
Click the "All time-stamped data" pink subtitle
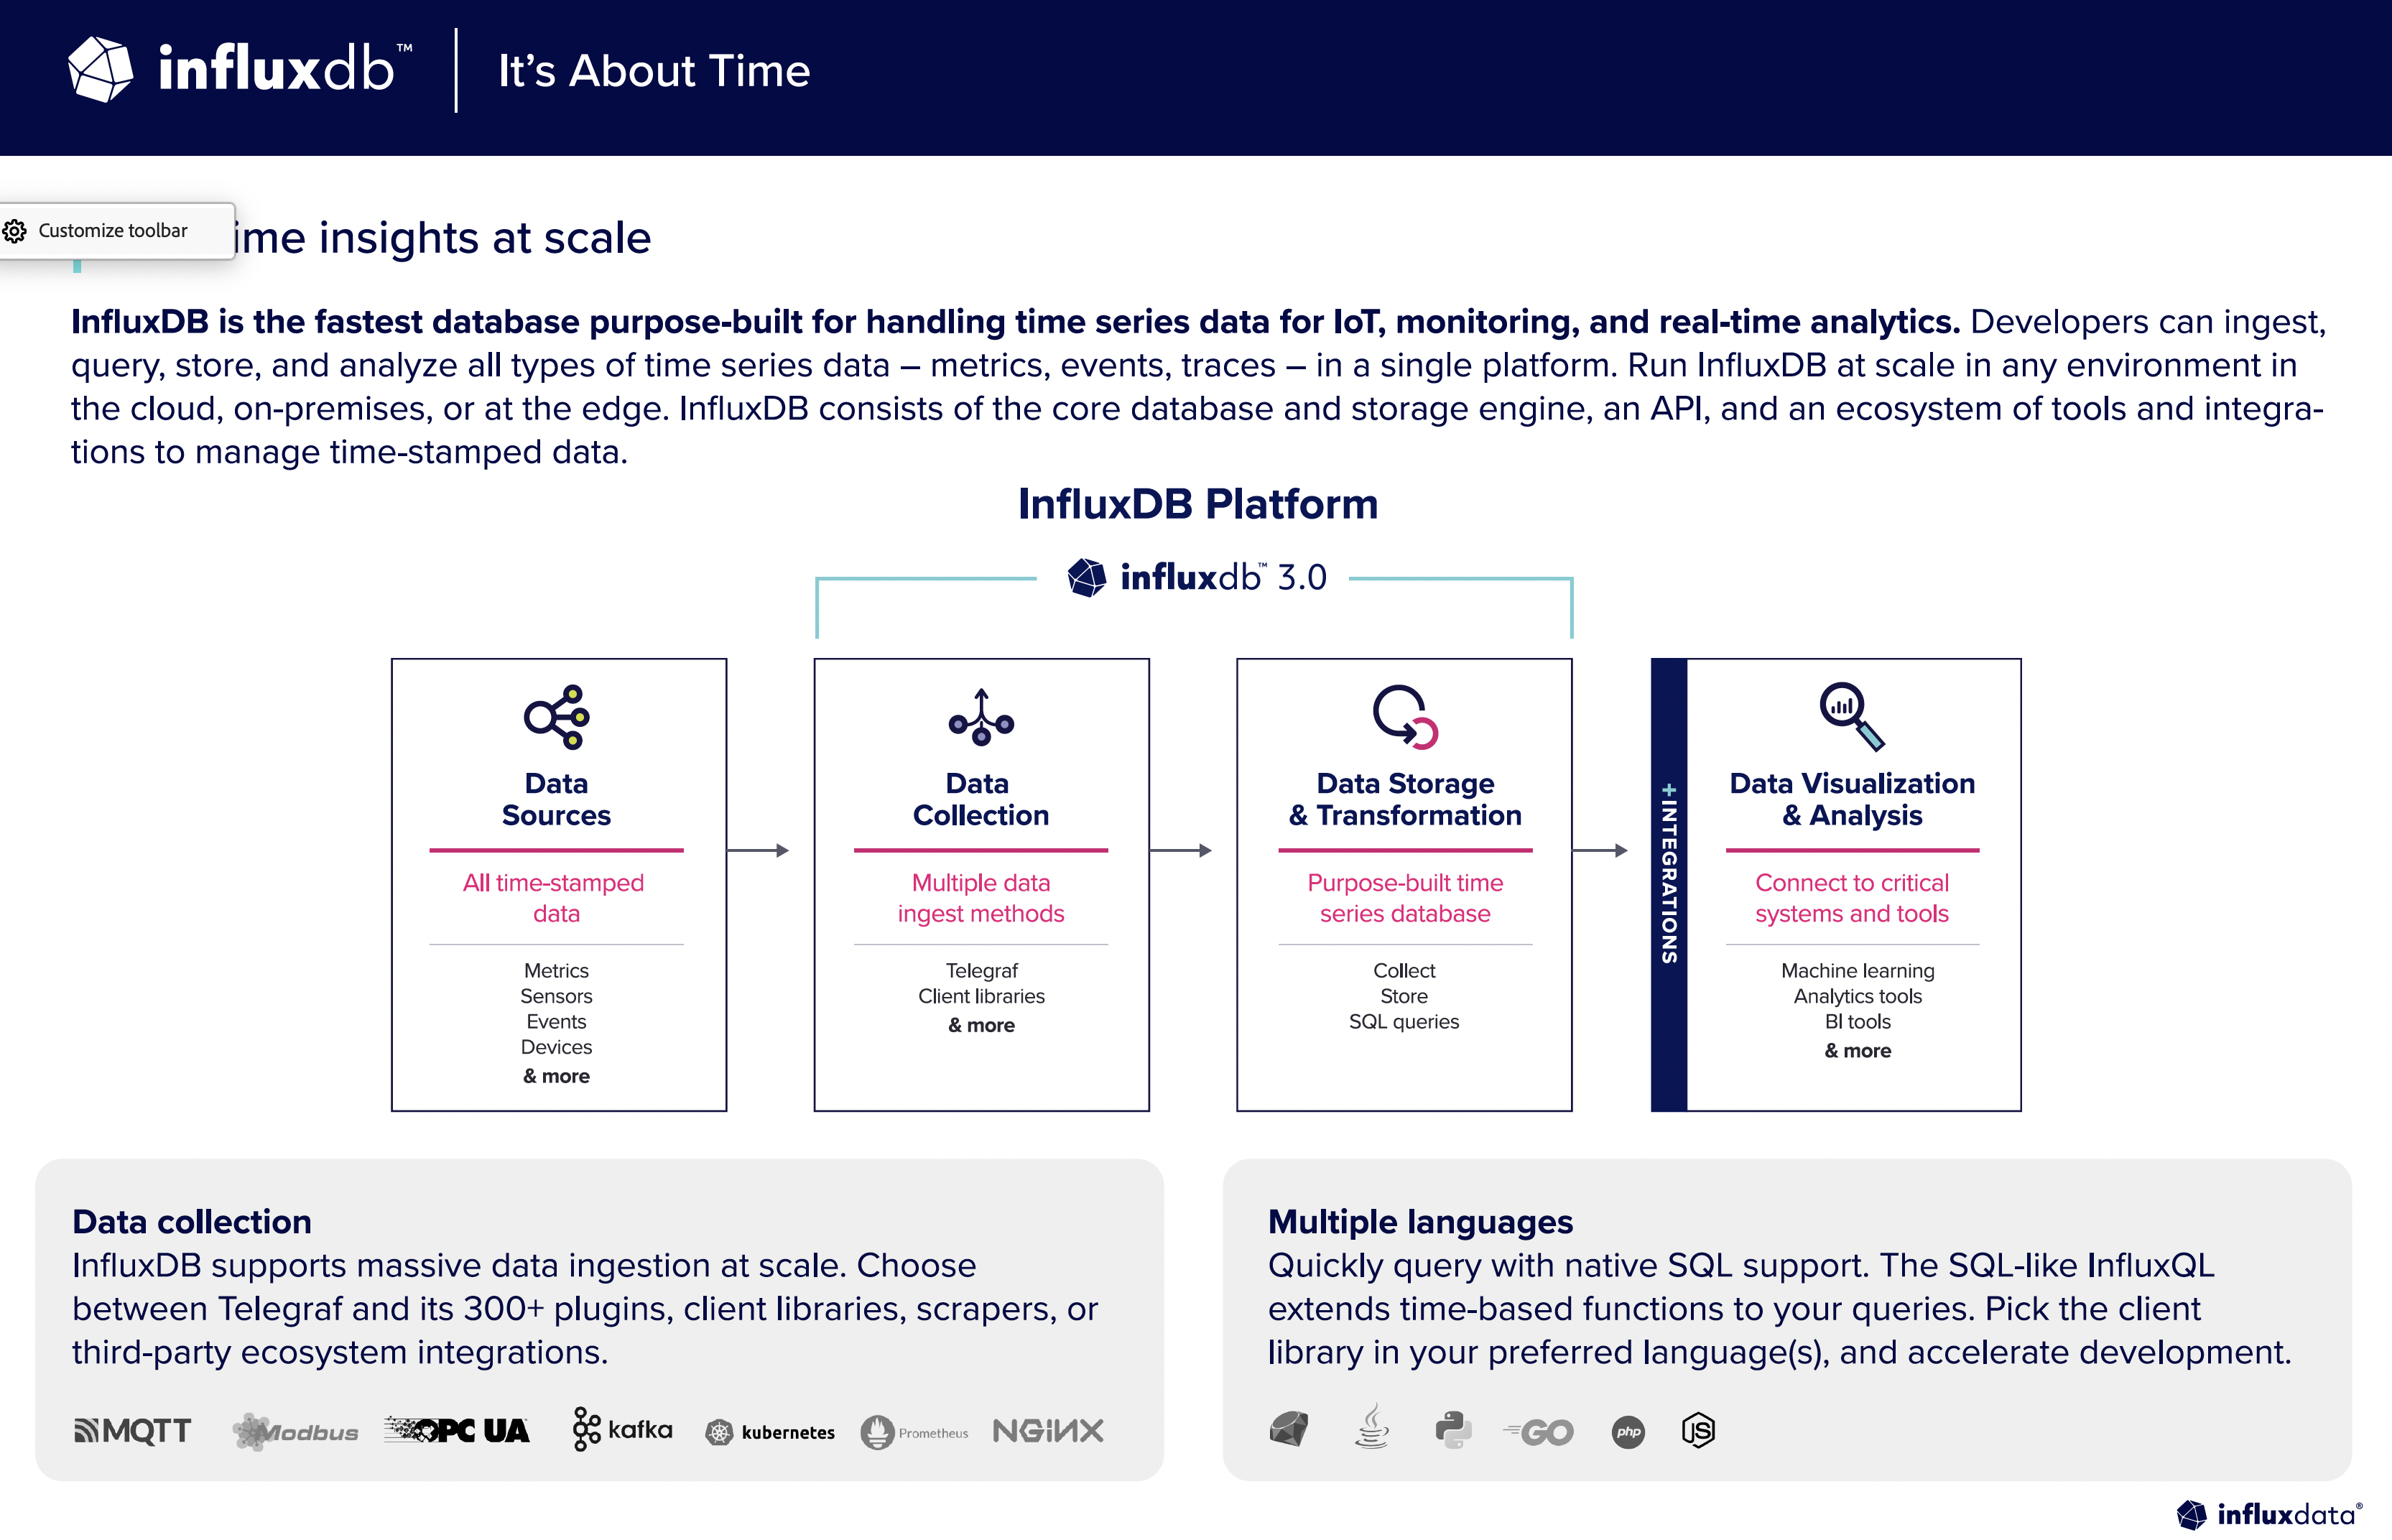pyautogui.click(x=555, y=898)
